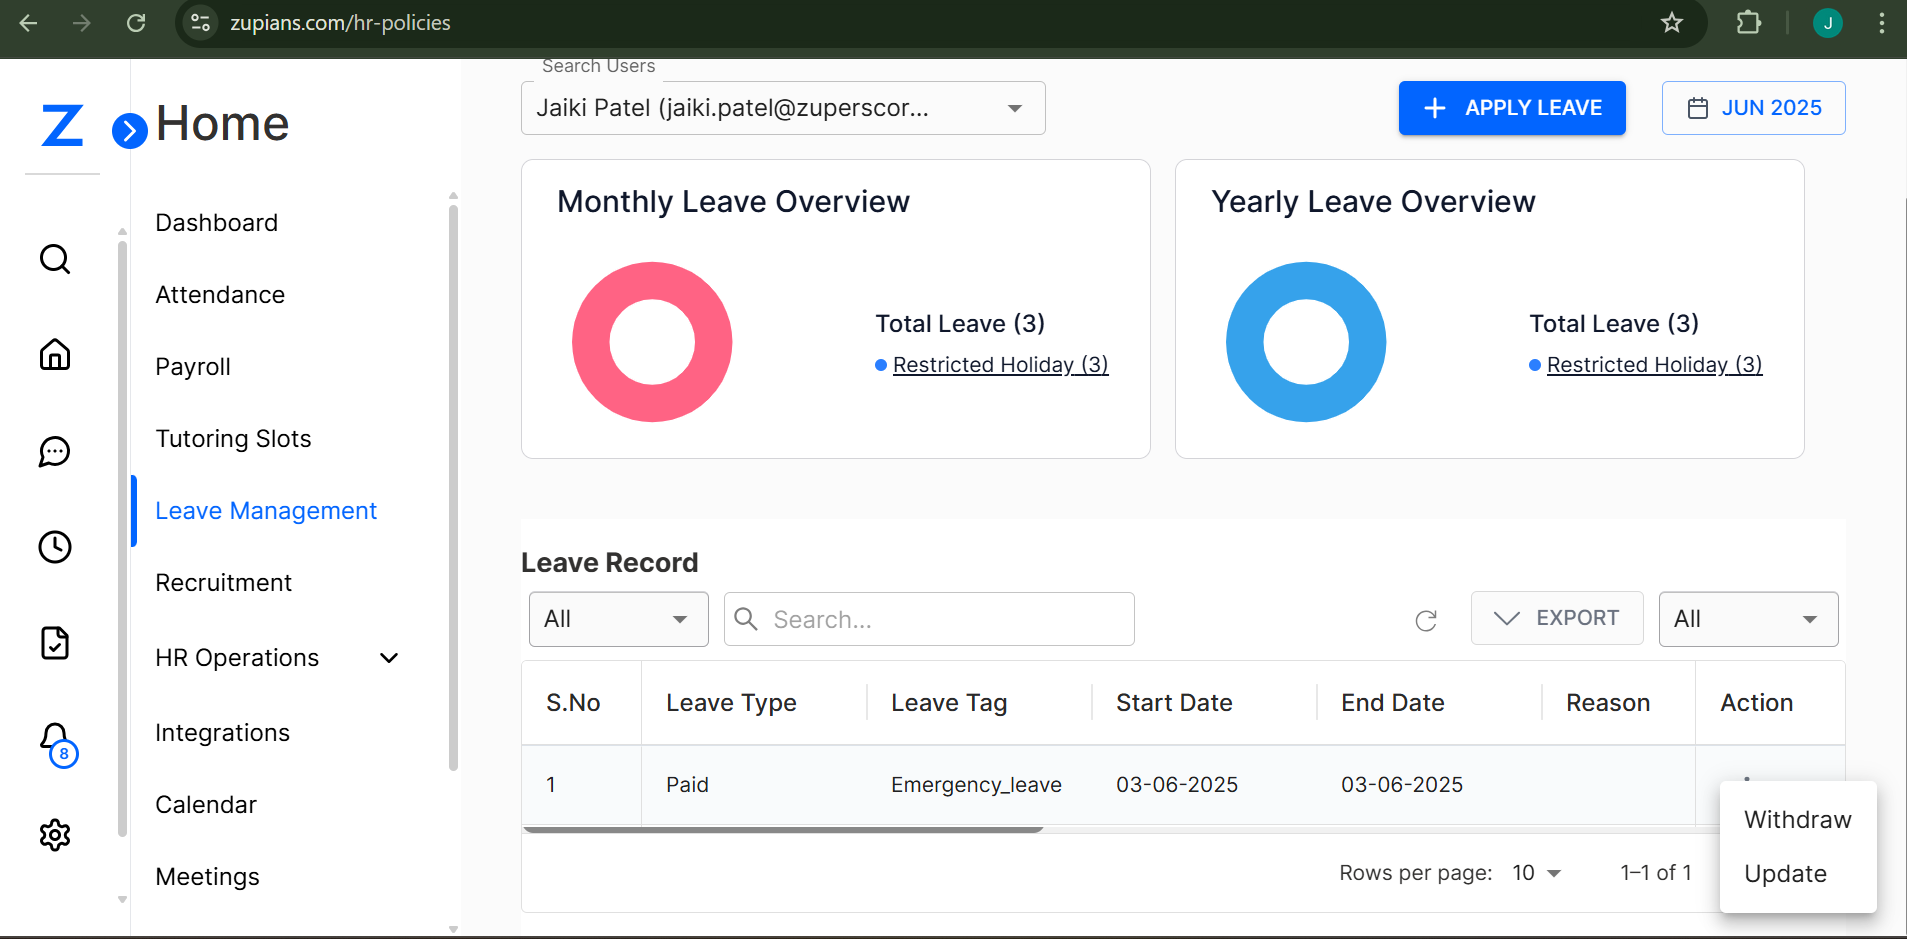Open the Restricted Holiday (3) link

click(1001, 364)
